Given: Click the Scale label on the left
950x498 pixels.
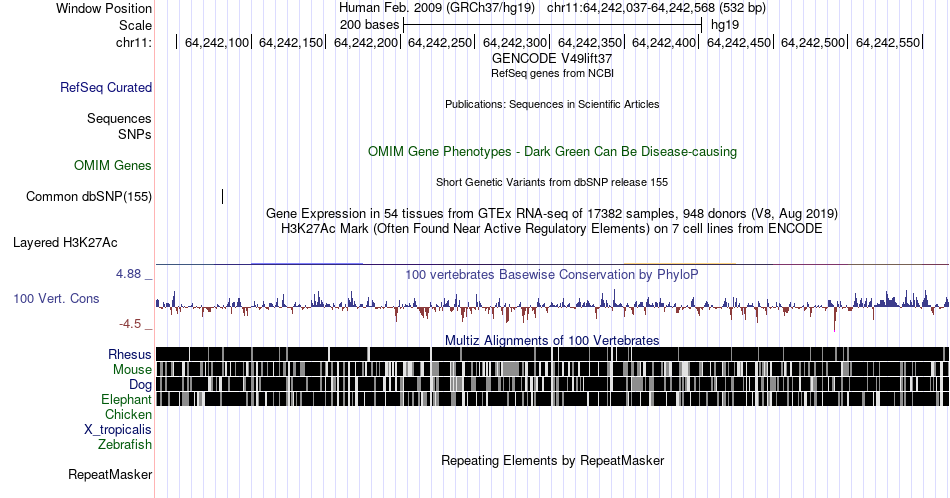Looking at the screenshot, I should 135,25.
